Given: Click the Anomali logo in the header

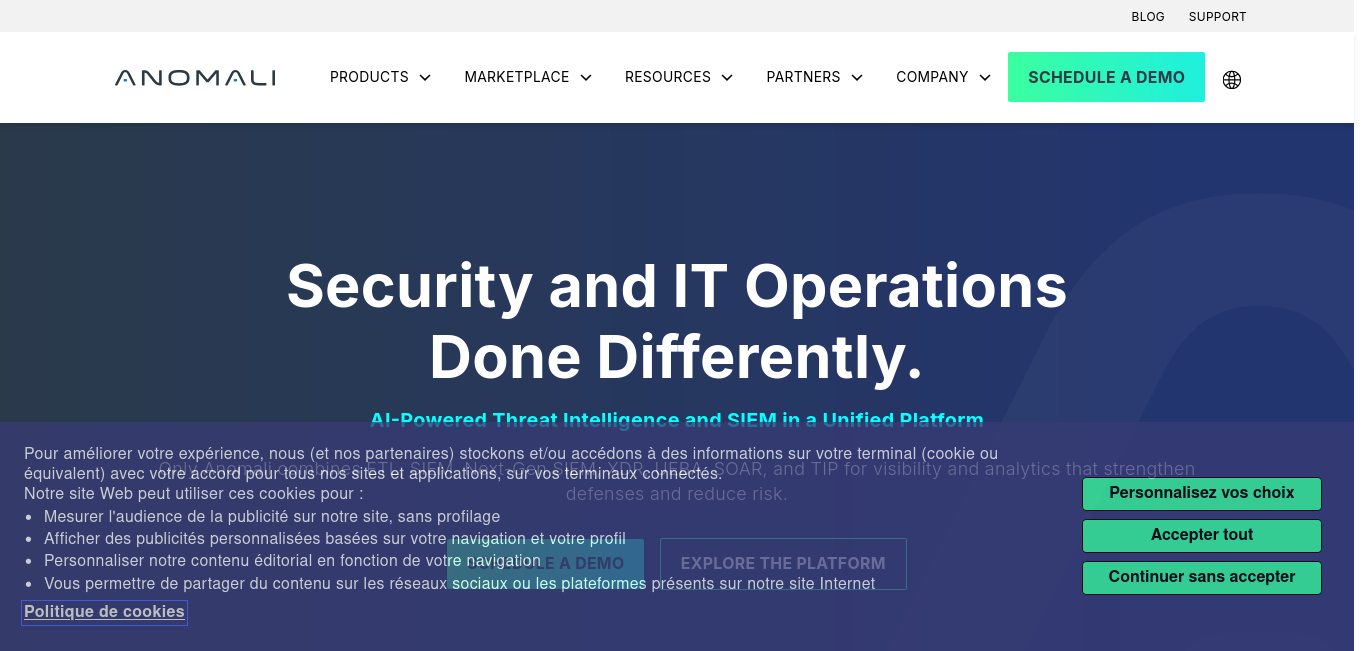Looking at the screenshot, I should pos(195,78).
